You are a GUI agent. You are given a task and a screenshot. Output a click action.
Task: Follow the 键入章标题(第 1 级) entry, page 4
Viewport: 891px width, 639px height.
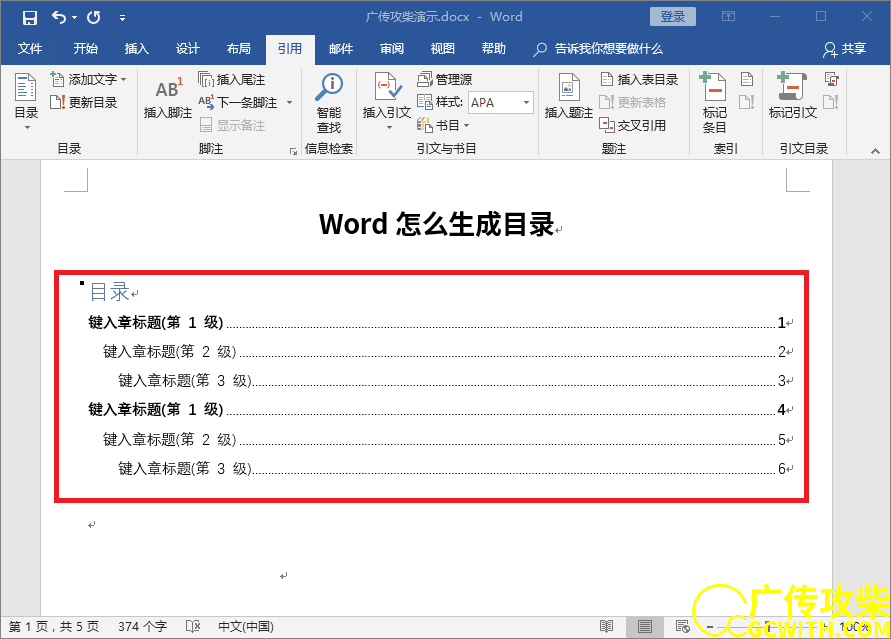440,410
